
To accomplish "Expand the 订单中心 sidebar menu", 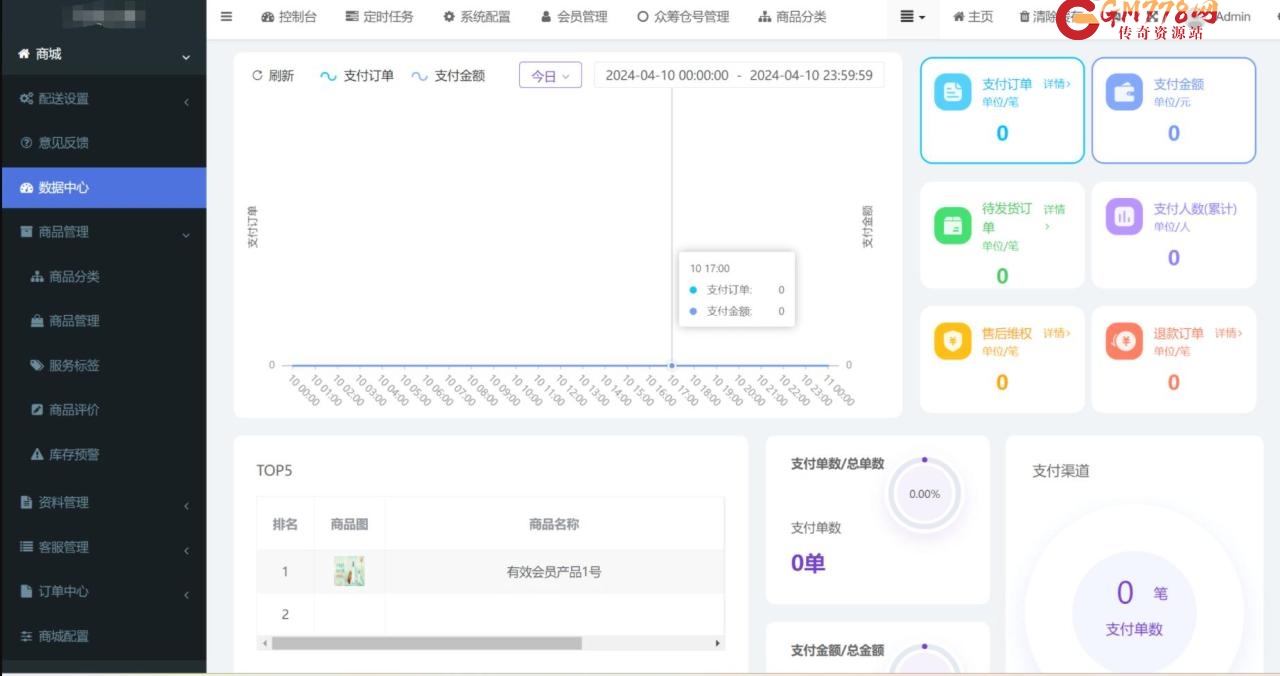I will (103, 592).
